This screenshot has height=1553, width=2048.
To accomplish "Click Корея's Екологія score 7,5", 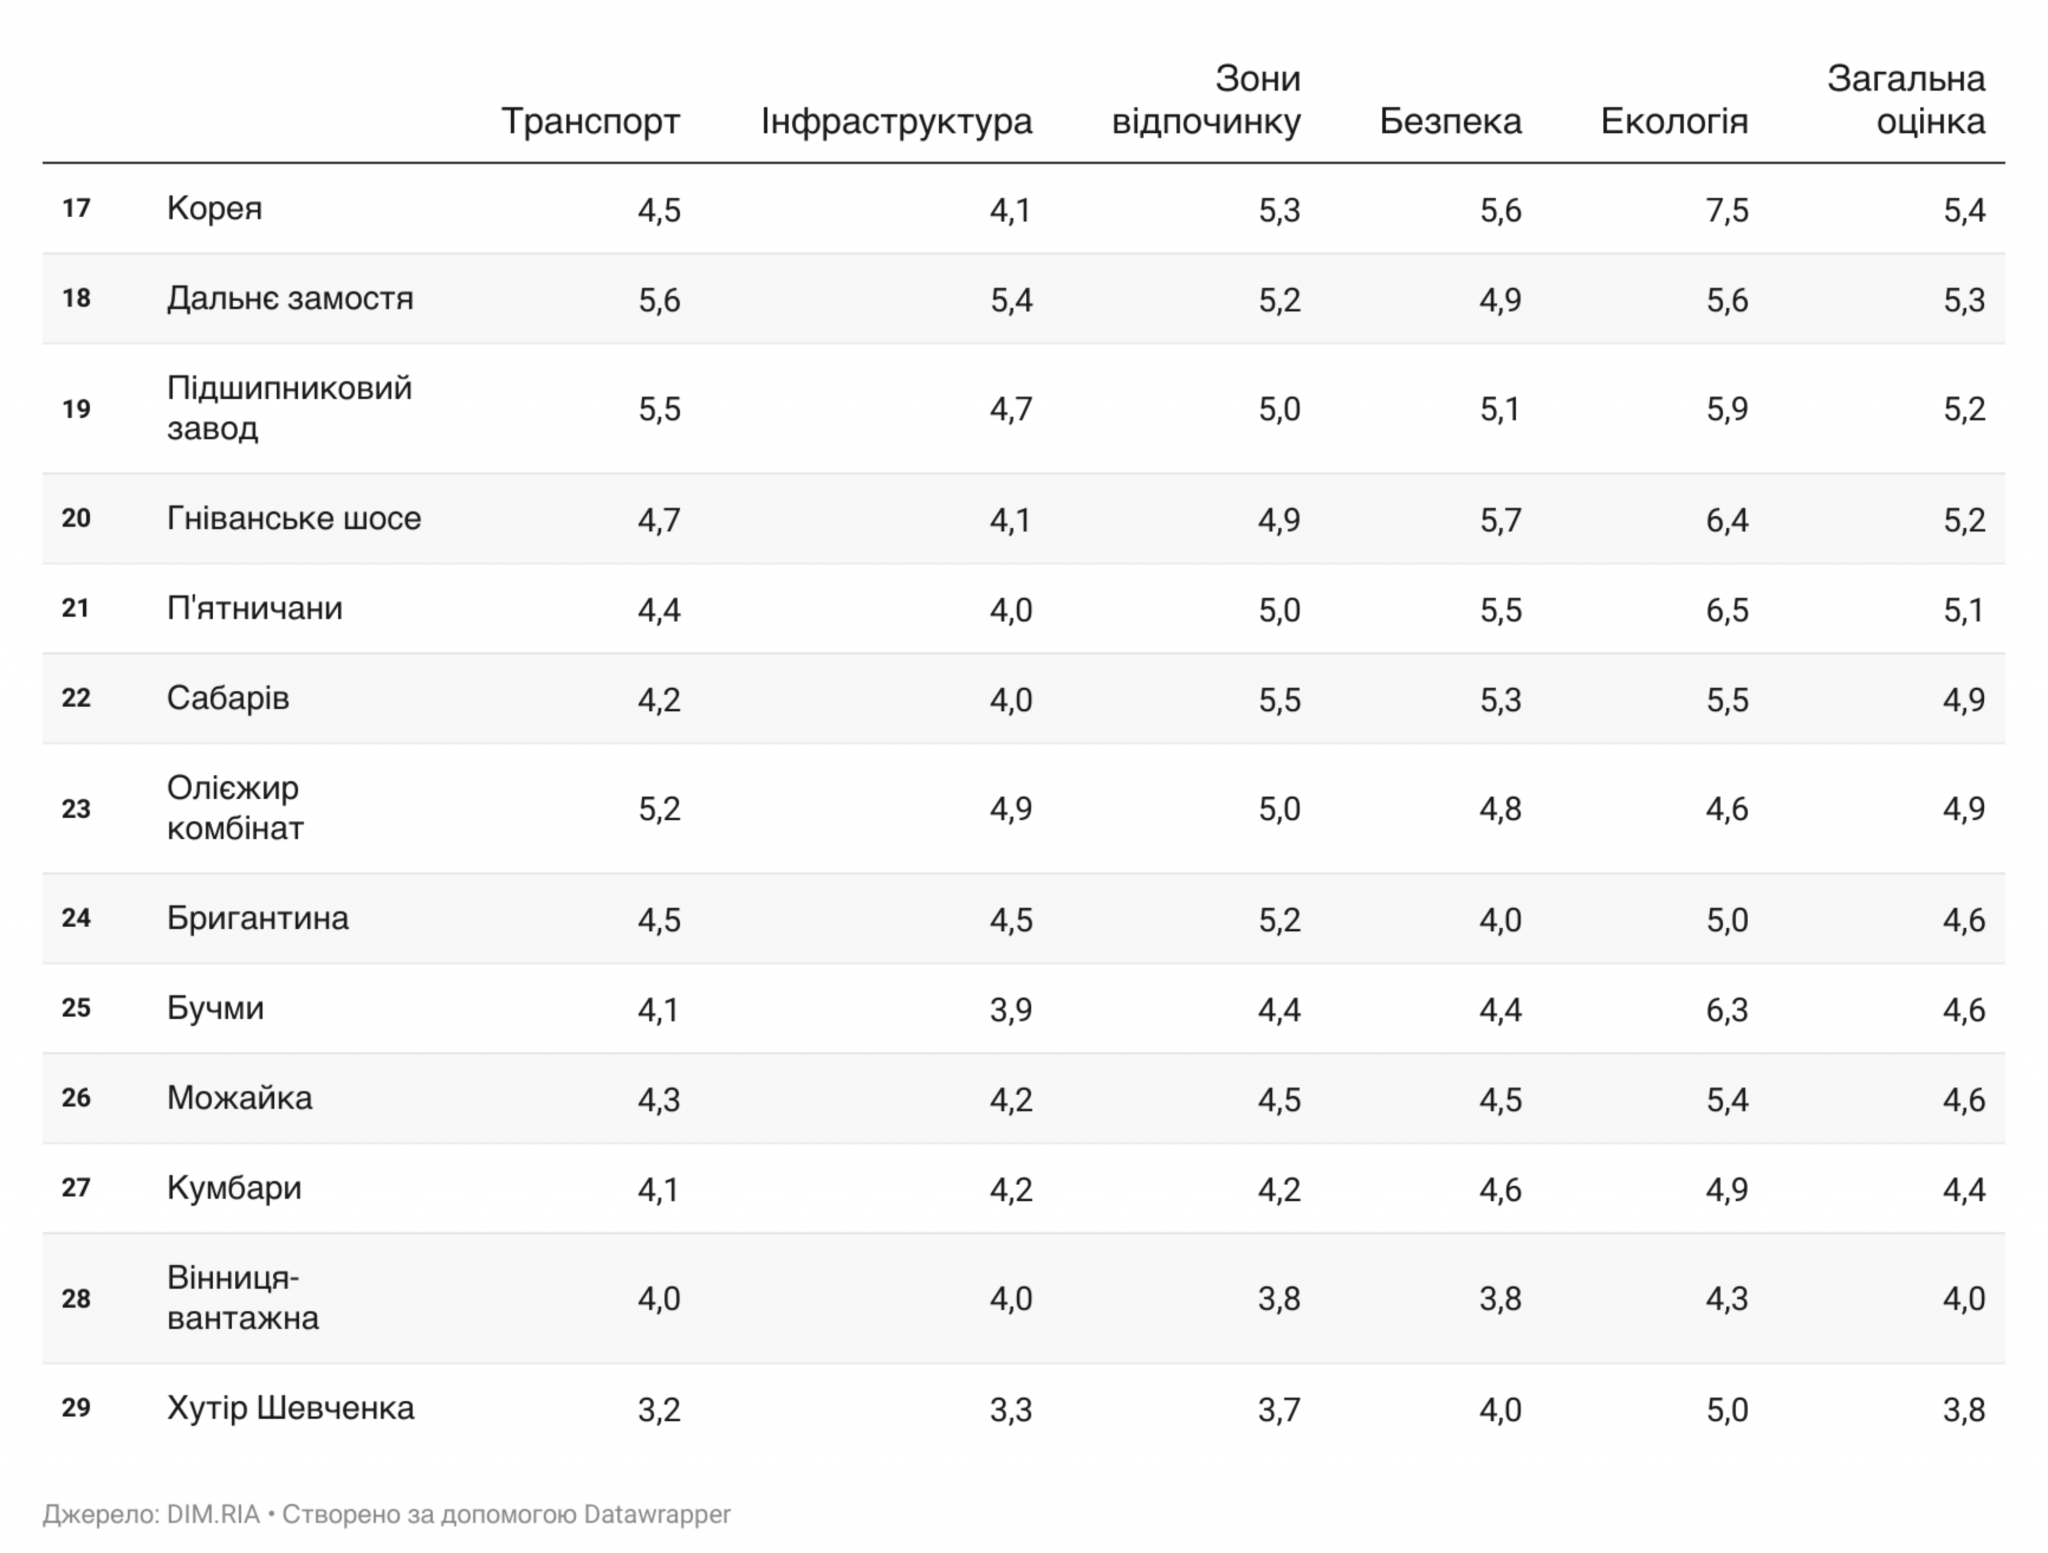I will 1727,210.
